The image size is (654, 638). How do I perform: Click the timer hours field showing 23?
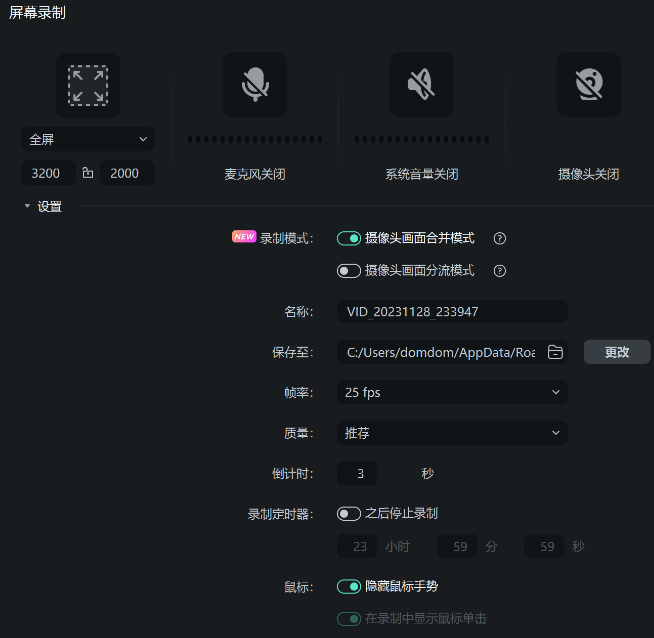(x=357, y=546)
